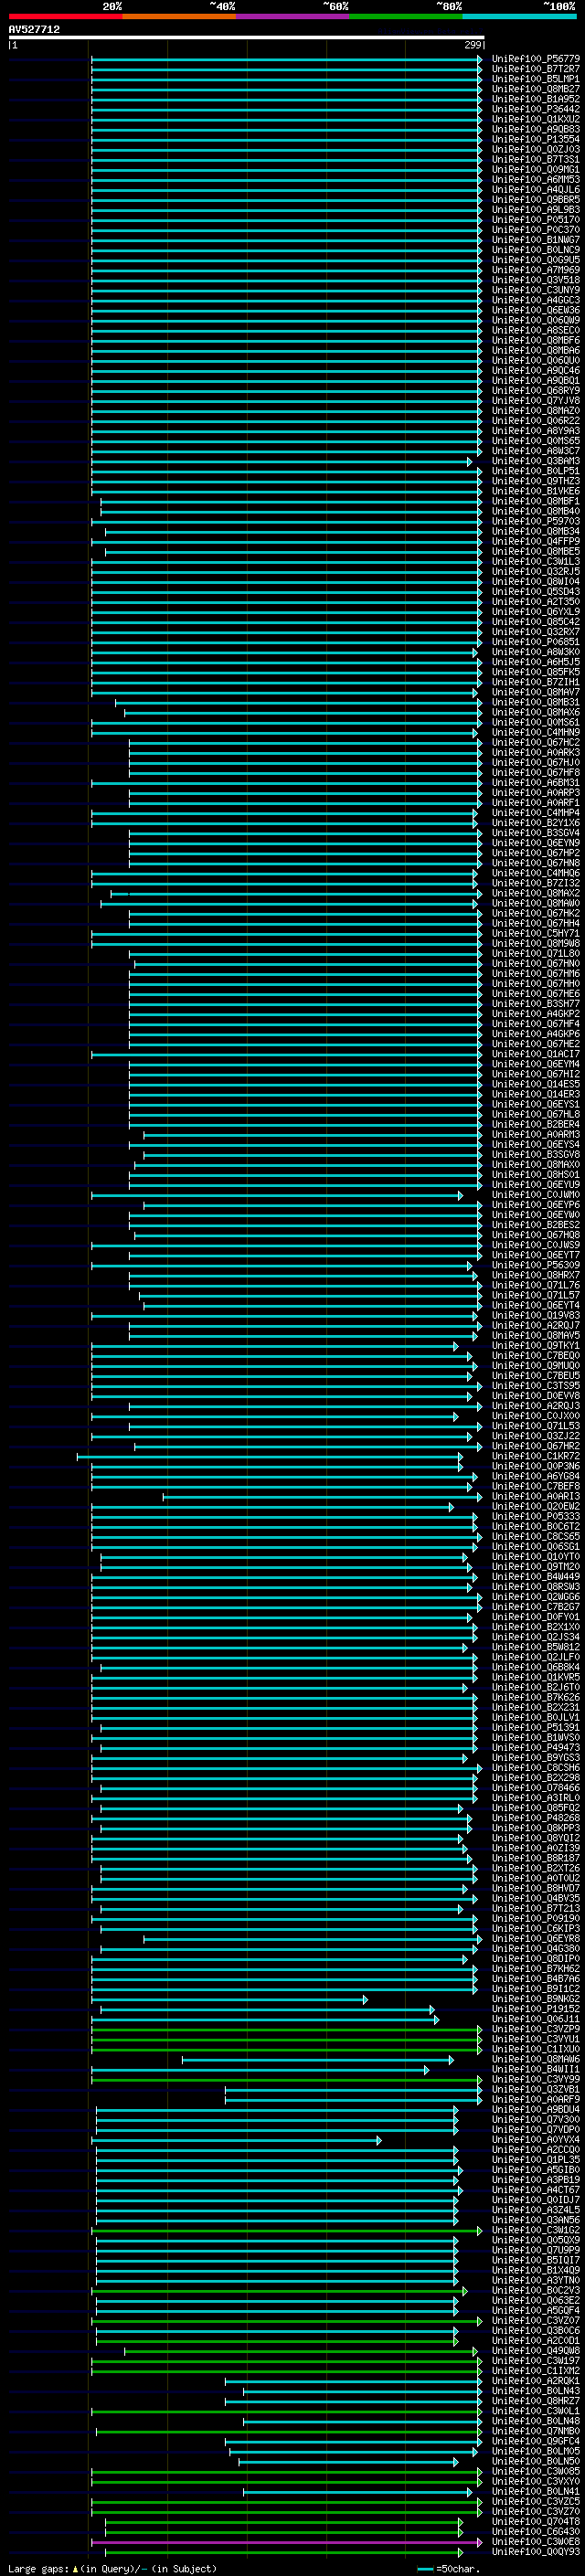Click the green alignment bar for UniRef100_C3W1G2
The height and width of the screenshot is (2576, 585).
click(x=286, y=2230)
